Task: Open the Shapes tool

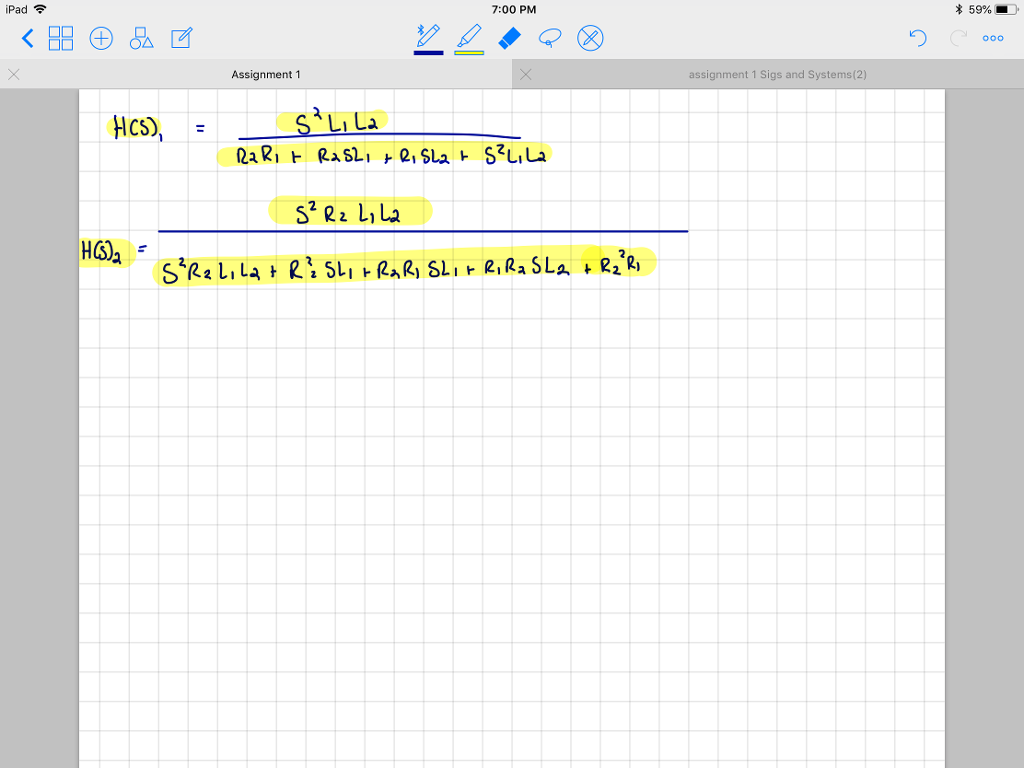Action: click(141, 38)
